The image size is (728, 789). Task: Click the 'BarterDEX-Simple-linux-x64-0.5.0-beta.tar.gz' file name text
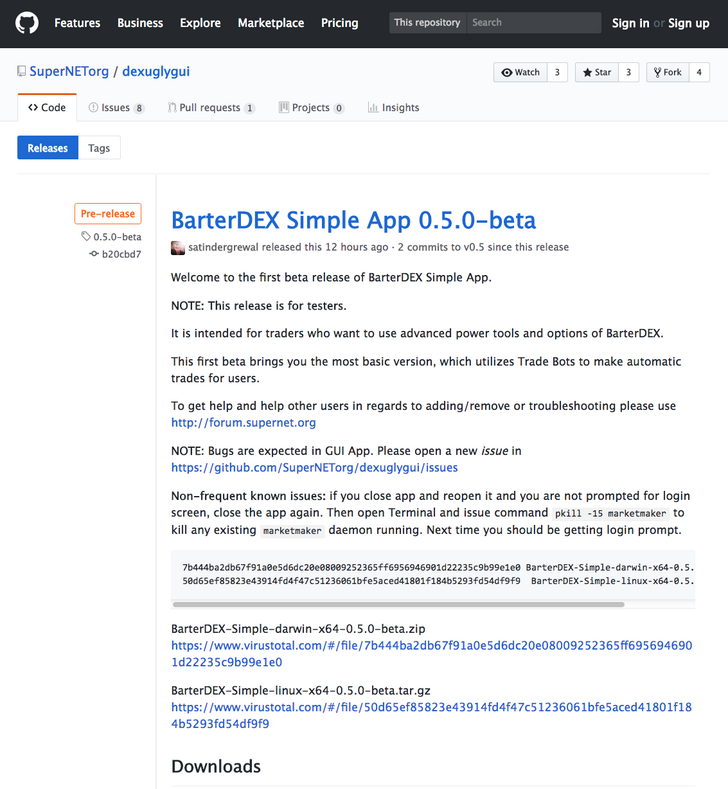pos(301,690)
